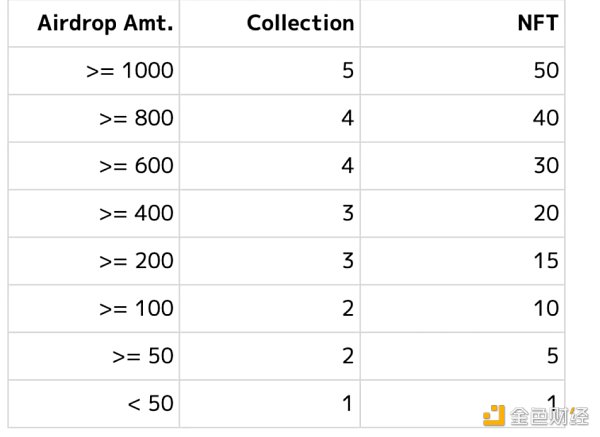The image size is (600, 437).
Task: Click the ">= 50" airdrop amount cell
Action: click(142, 356)
